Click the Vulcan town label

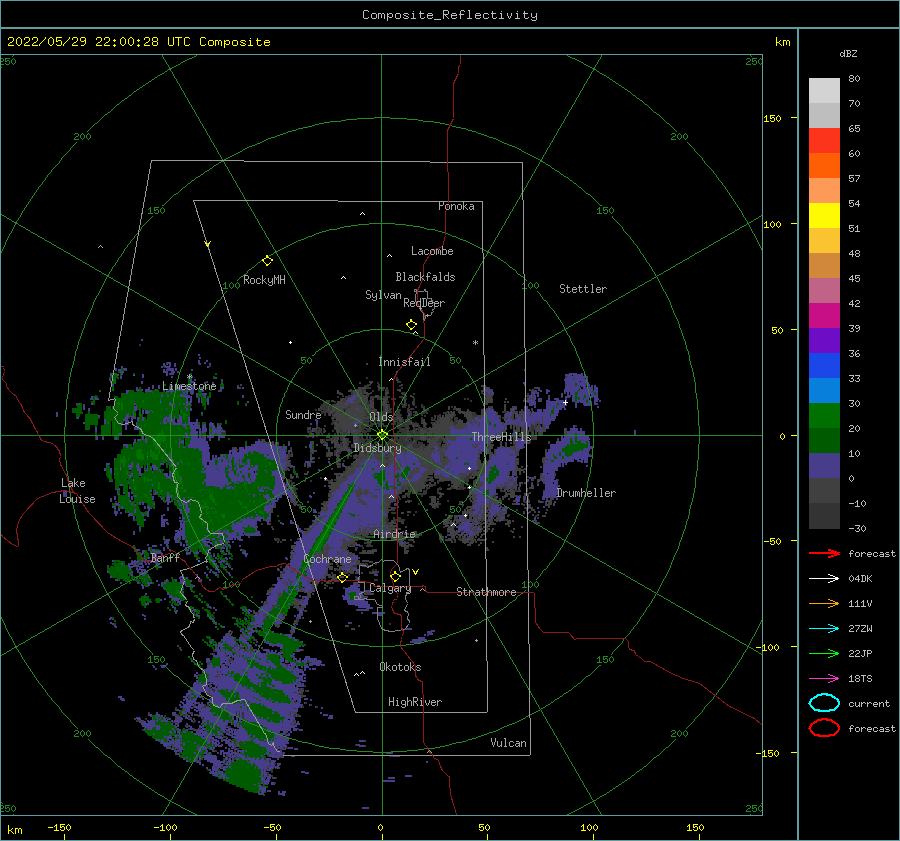pos(508,743)
